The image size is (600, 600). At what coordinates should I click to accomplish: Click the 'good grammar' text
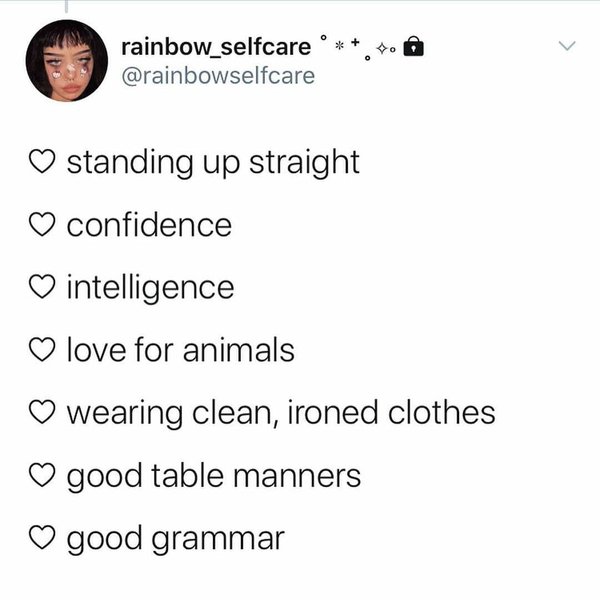pyautogui.click(x=176, y=538)
